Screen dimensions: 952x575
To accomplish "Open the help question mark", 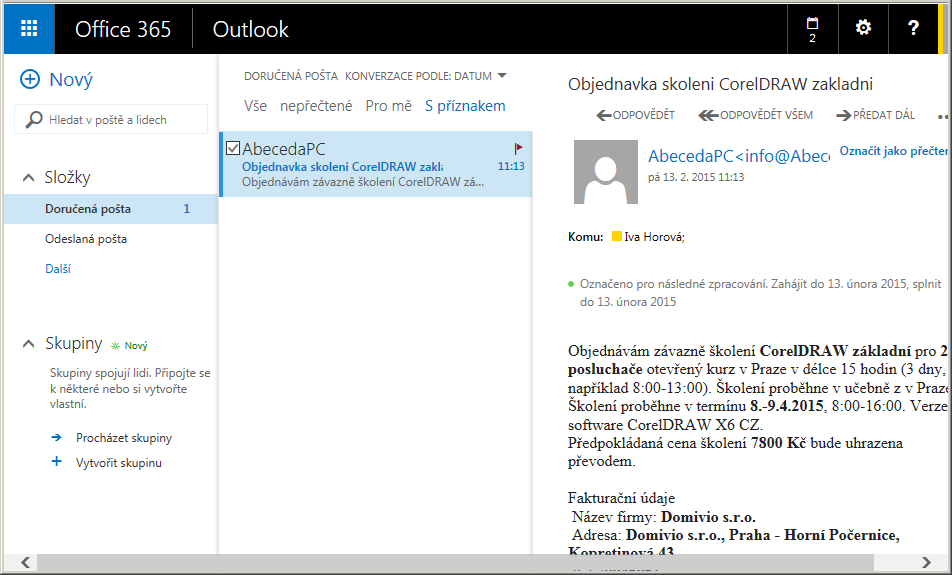I will click(x=913, y=28).
